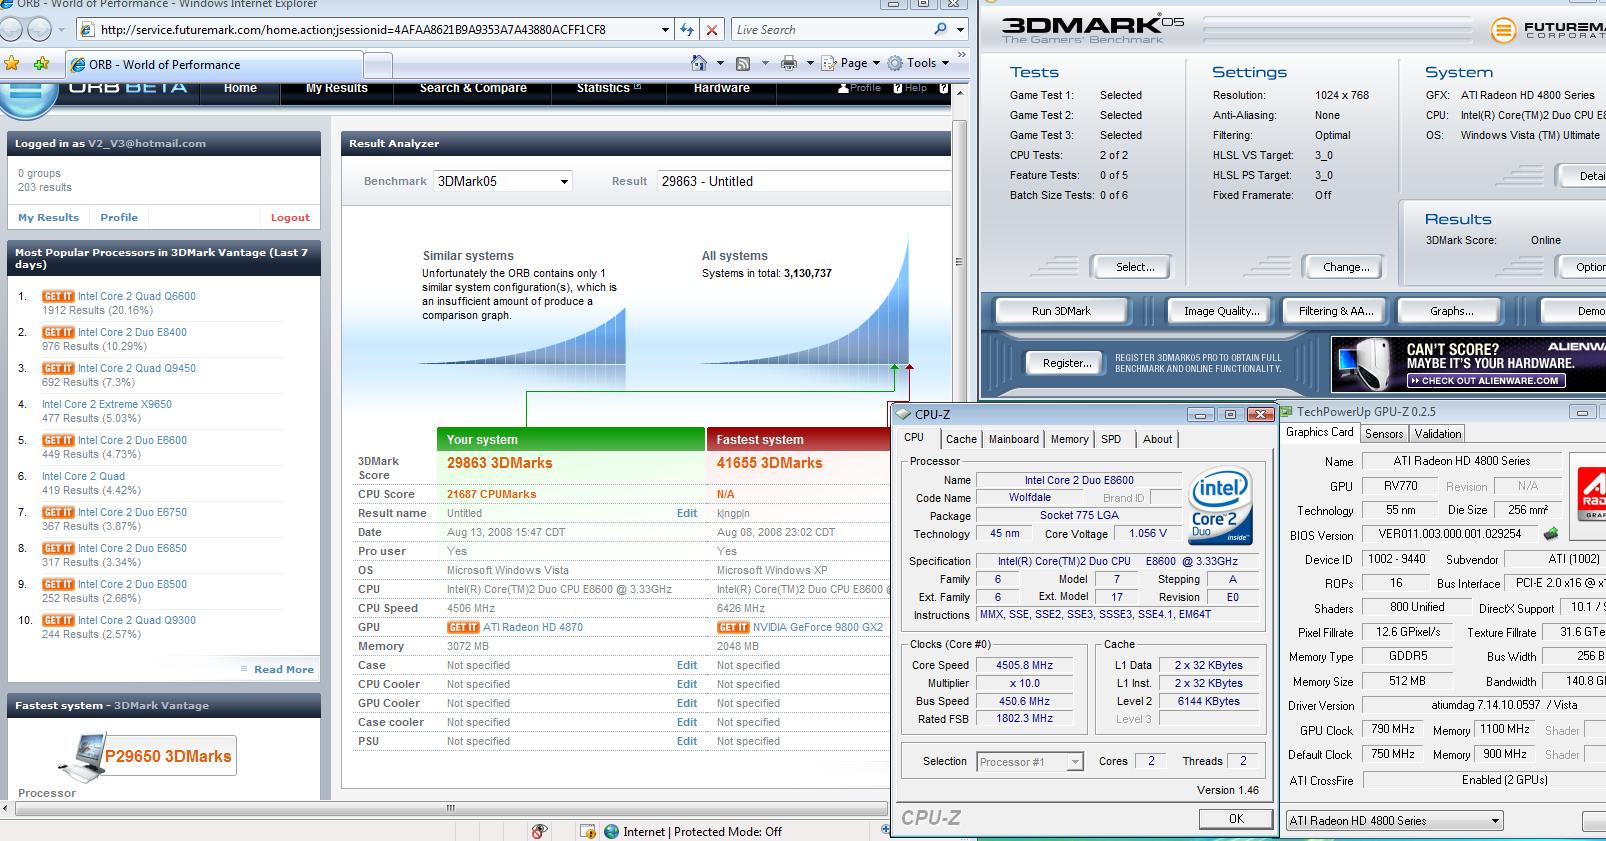Viewport: 1606px width, 841px height.
Task: Expand address bar history dropdown arrow
Action: point(665,30)
